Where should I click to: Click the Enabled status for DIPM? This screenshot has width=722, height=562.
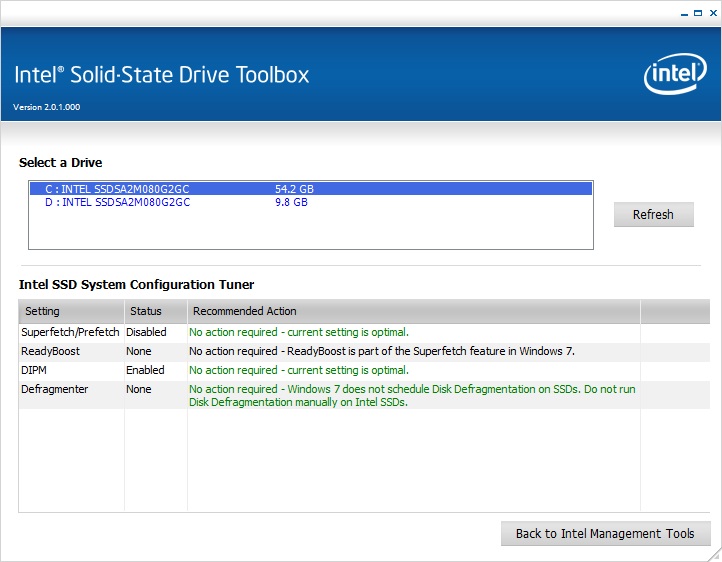[x=145, y=370]
